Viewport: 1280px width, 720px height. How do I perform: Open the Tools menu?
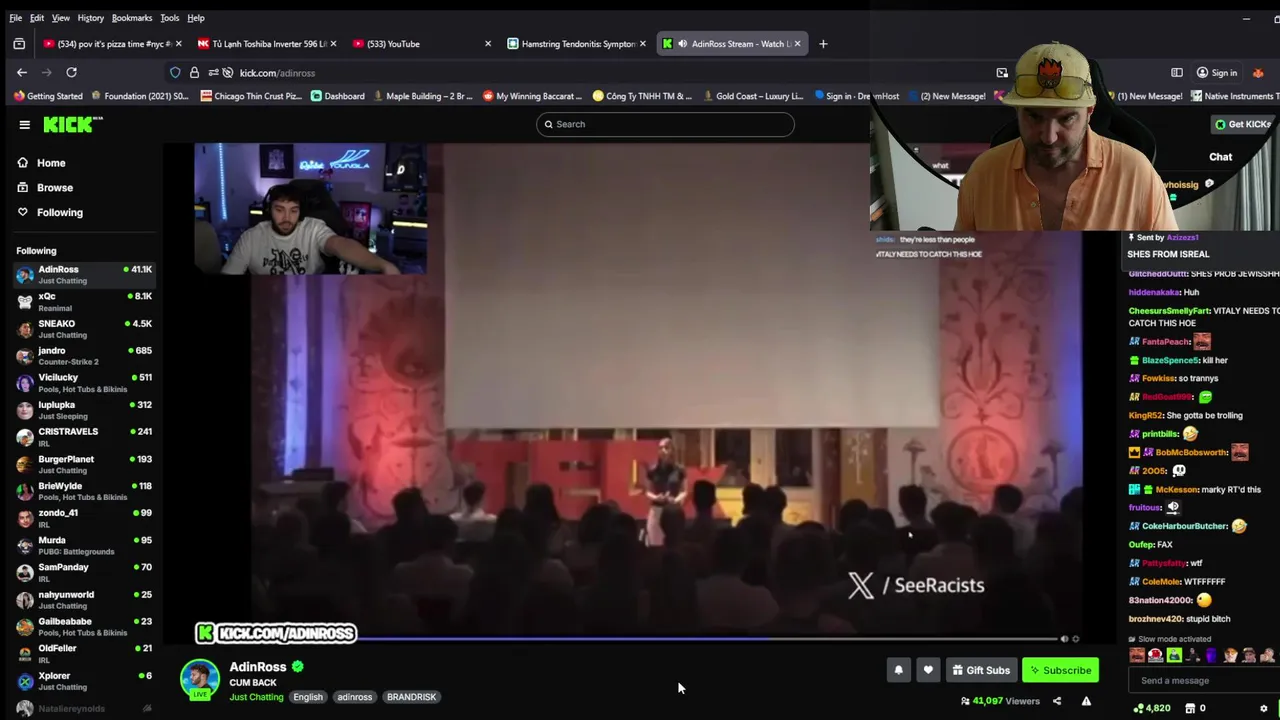point(170,18)
